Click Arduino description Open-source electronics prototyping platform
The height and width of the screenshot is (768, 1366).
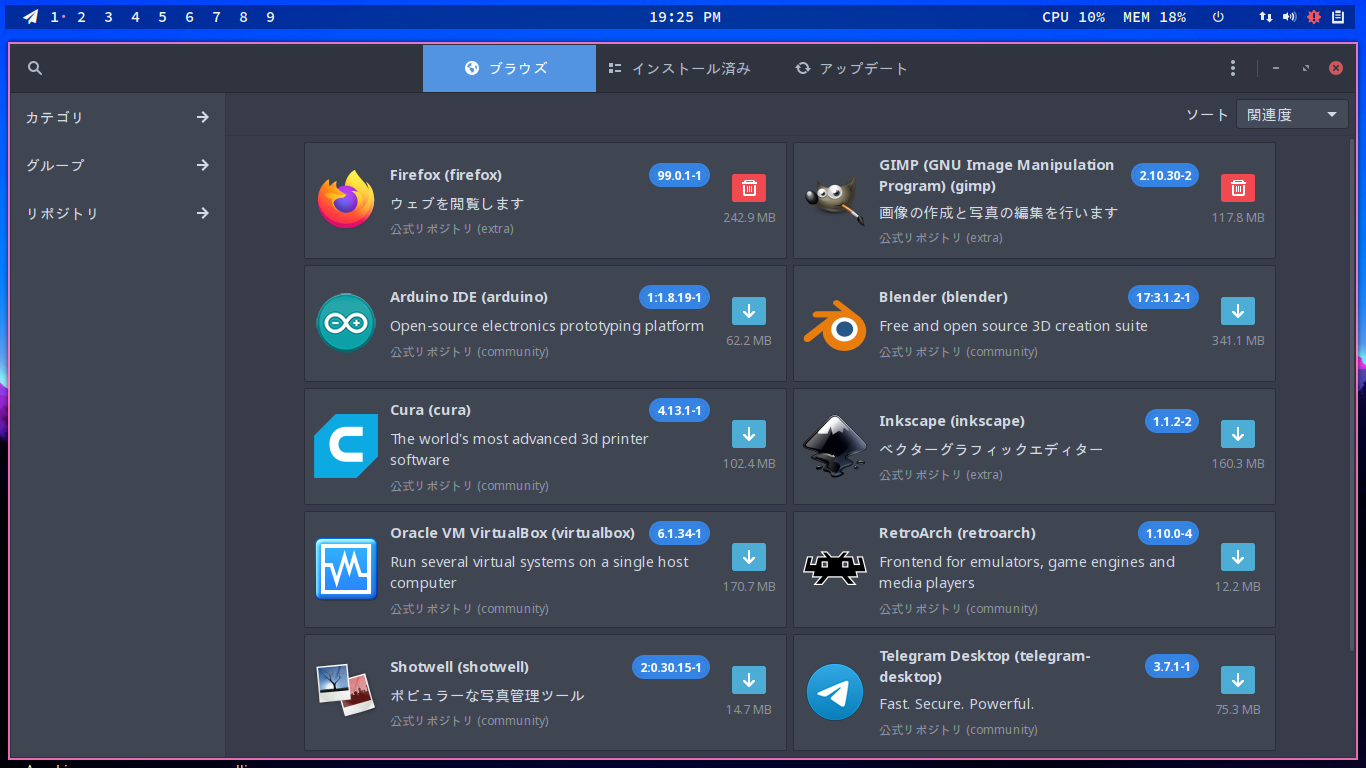(547, 326)
